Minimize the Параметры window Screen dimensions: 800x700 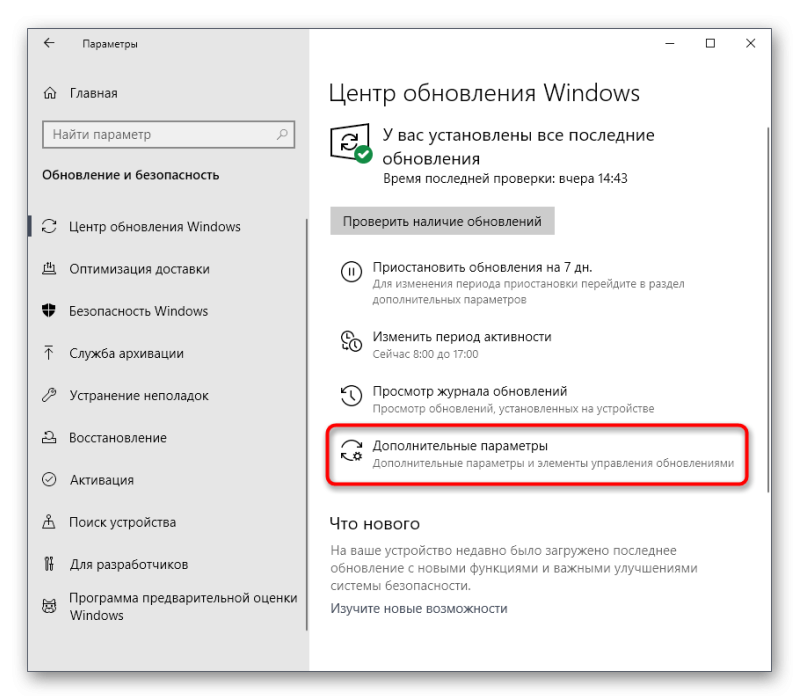670,43
